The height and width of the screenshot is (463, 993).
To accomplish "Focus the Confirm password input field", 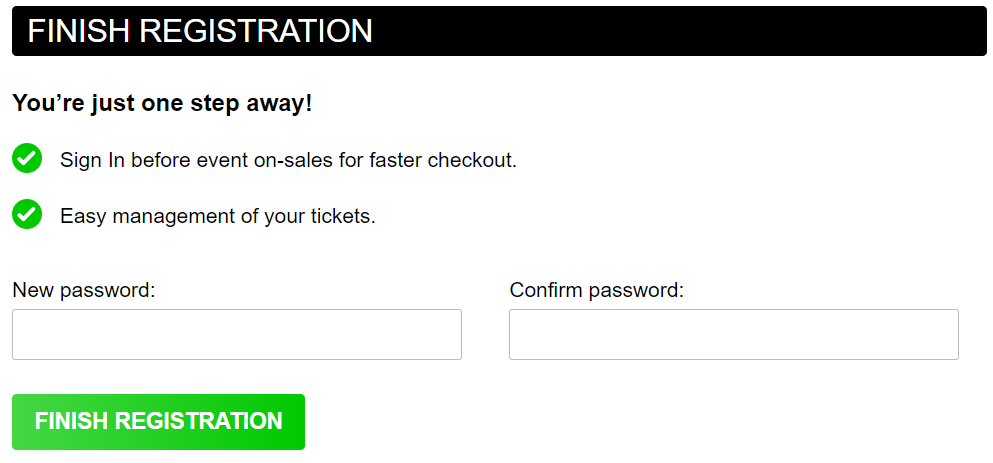I will point(734,334).
